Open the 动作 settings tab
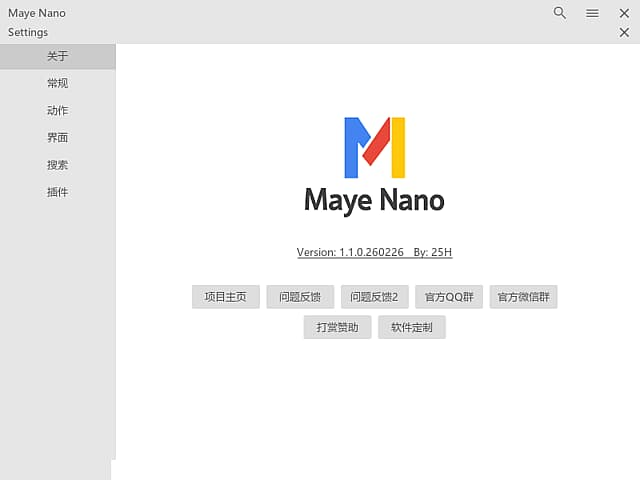Image resolution: width=640 pixels, height=480 pixels. (57, 110)
